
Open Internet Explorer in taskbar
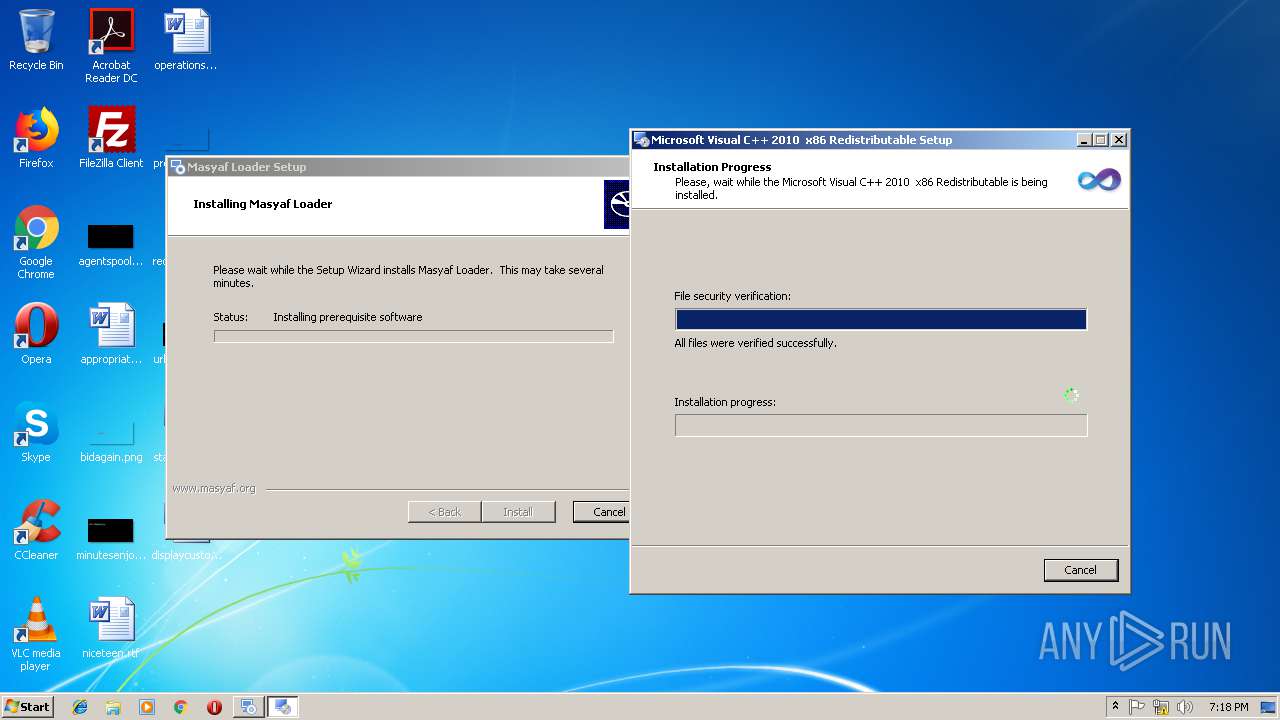80,707
